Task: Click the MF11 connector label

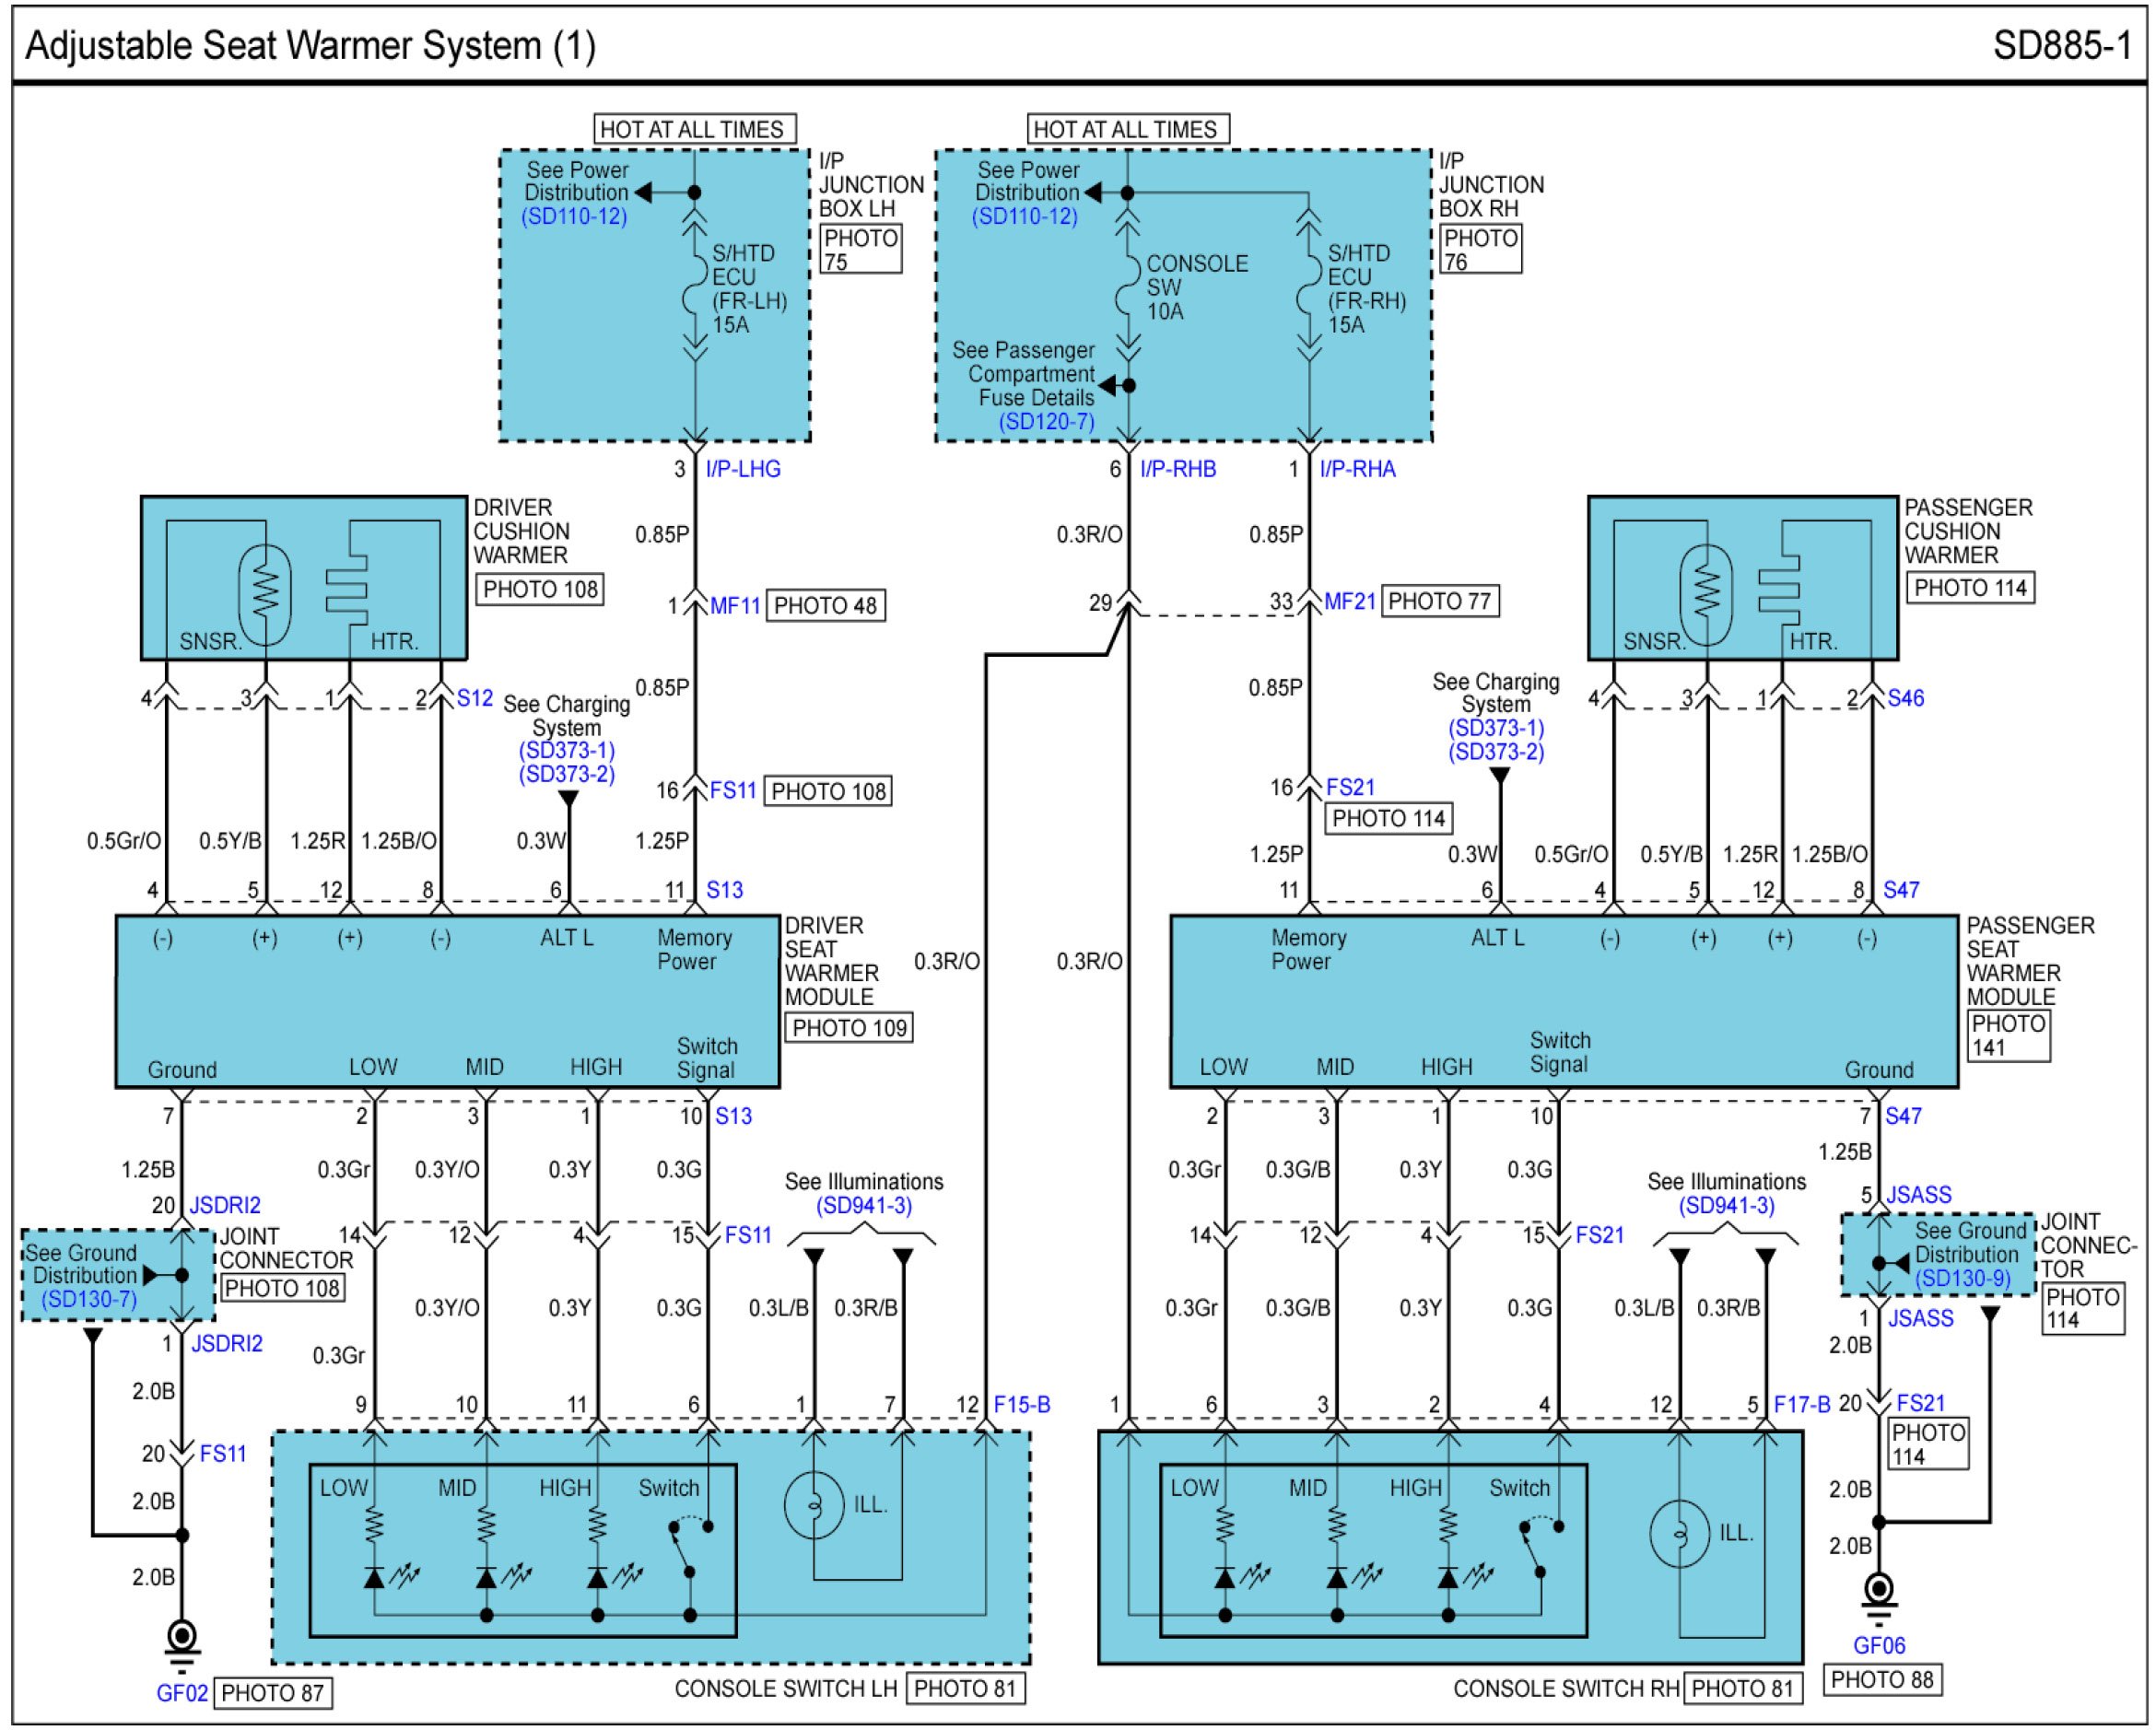Action: tap(735, 605)
